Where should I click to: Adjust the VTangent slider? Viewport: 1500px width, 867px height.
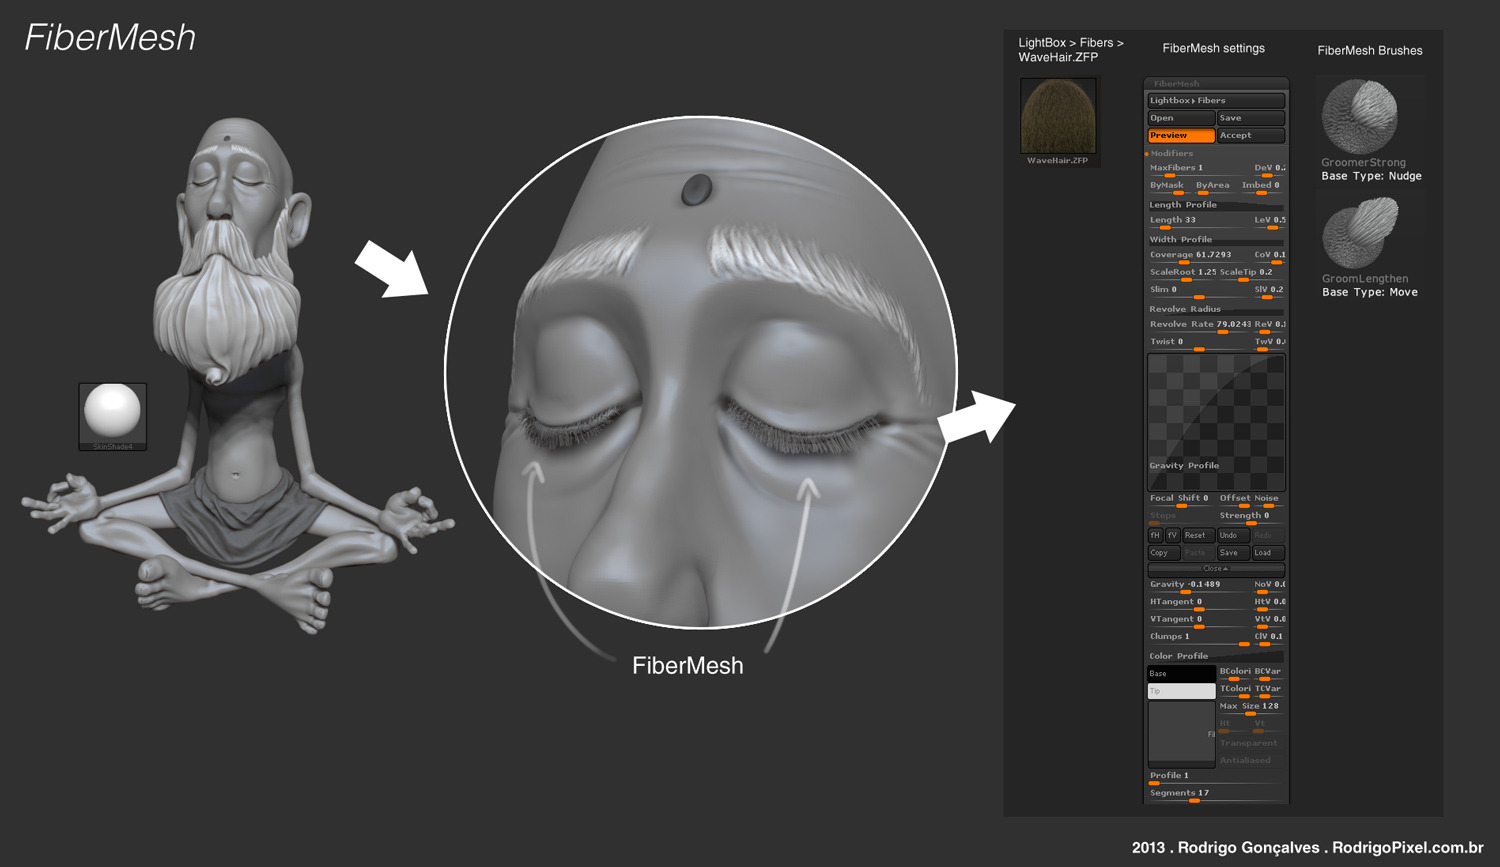1198,620
